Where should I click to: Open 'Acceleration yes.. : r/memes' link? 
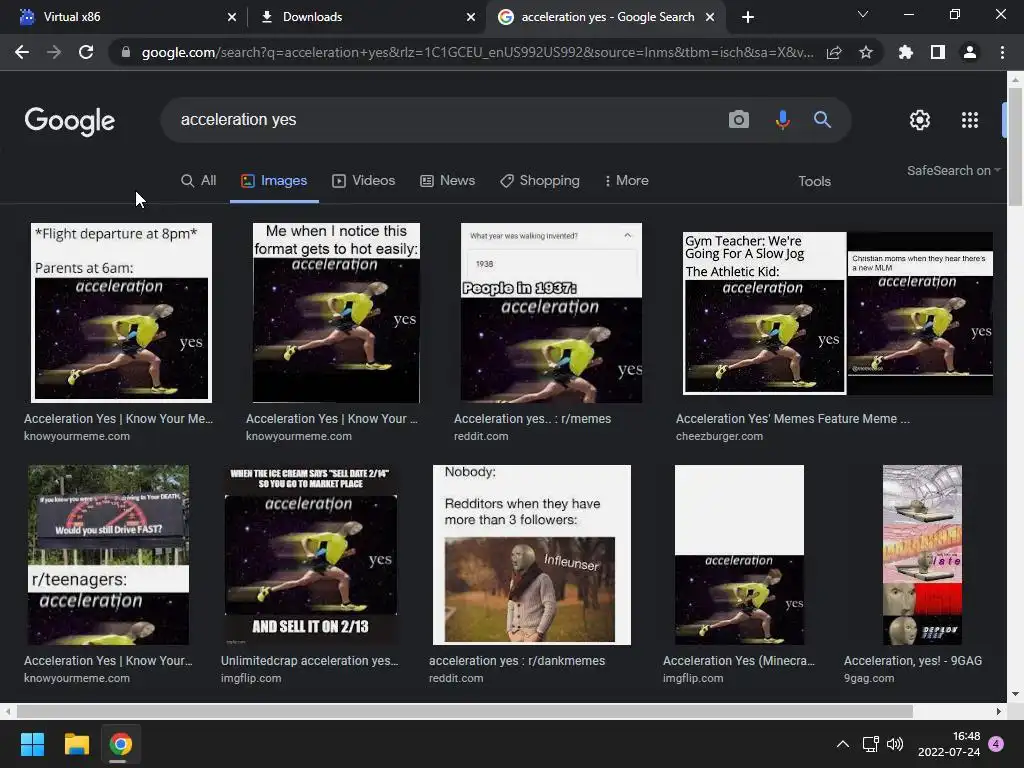coord(532,419)
